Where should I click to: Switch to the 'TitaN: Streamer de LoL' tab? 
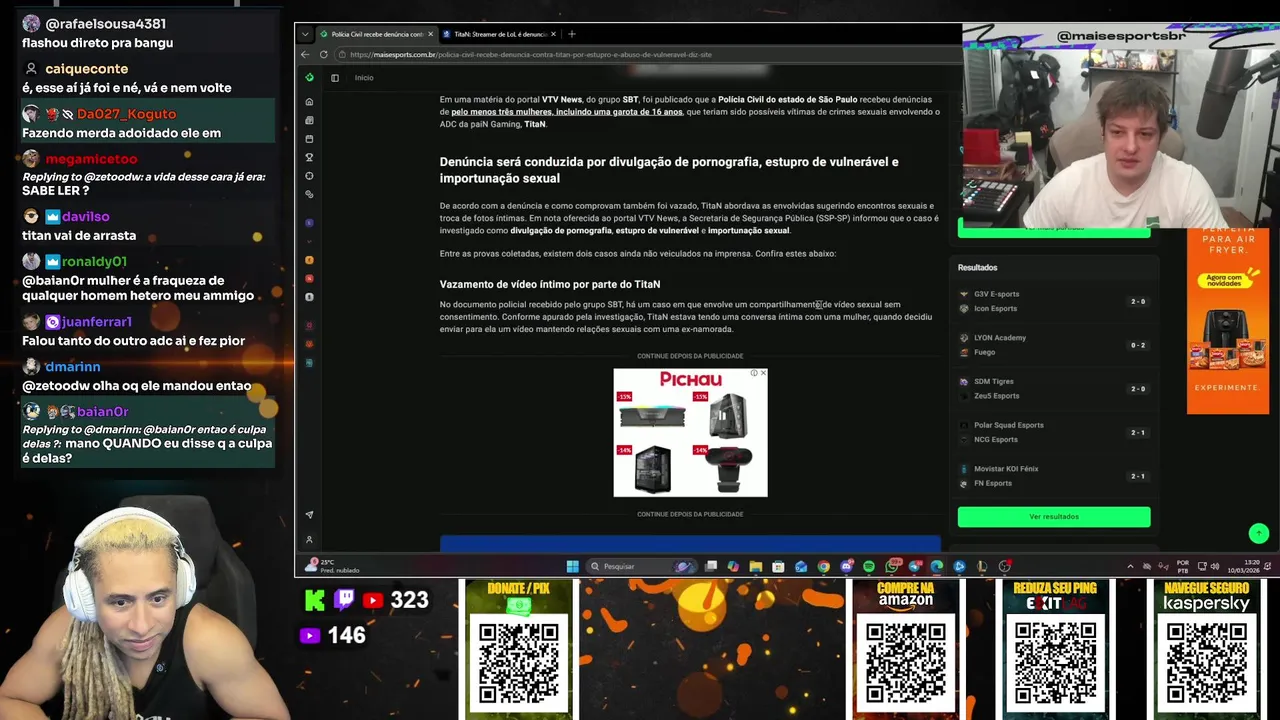(x=497, y=34)
